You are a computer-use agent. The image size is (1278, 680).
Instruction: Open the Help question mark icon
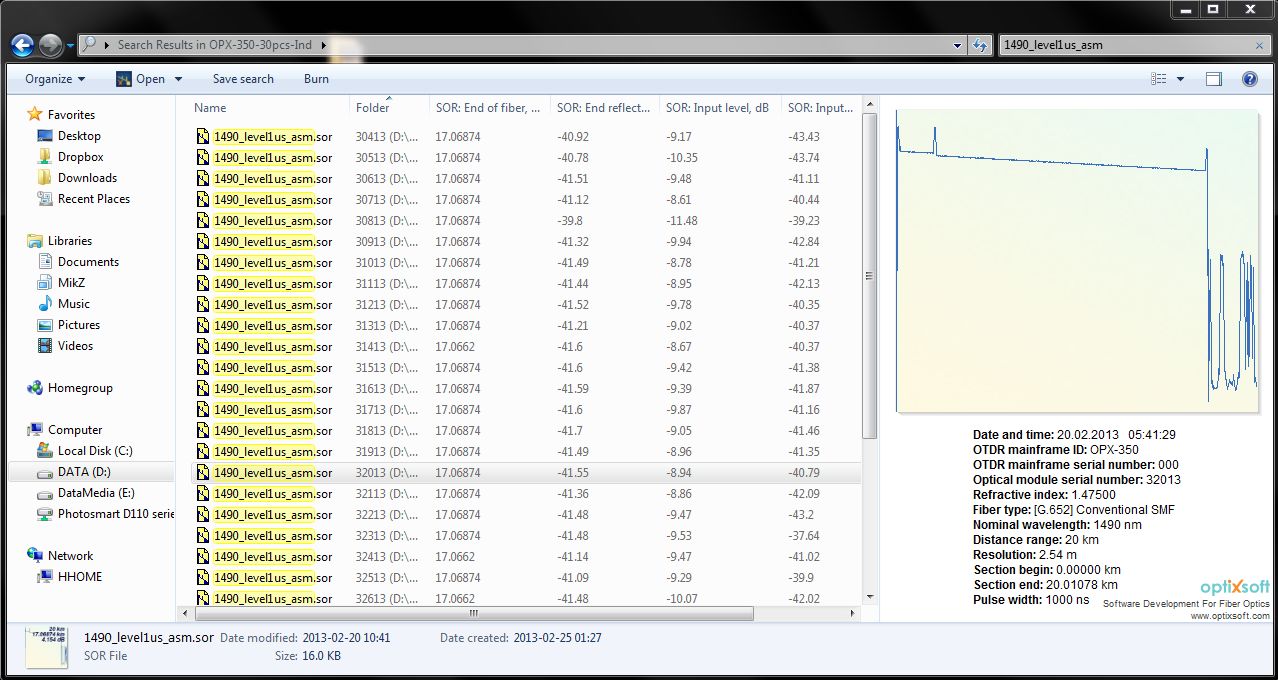[x=1249, y=79]
